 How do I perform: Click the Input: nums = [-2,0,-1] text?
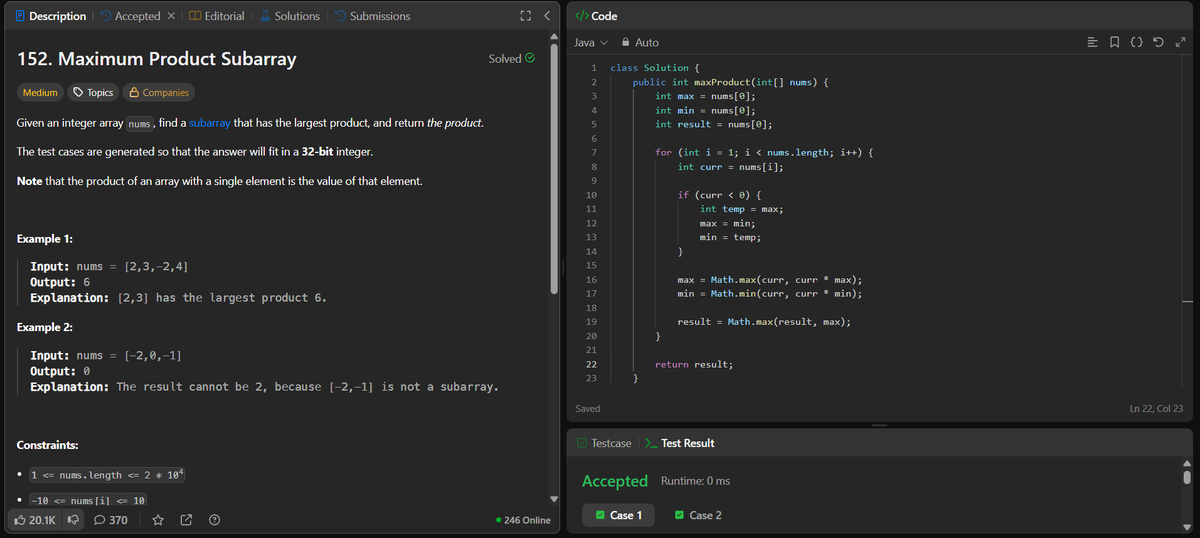coord(105,356)
